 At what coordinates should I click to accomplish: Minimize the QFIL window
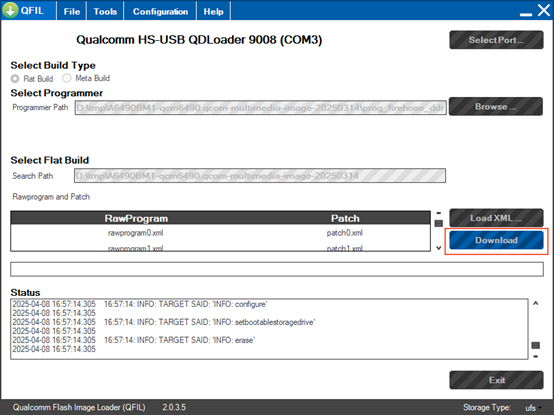[x=526, y=14]
